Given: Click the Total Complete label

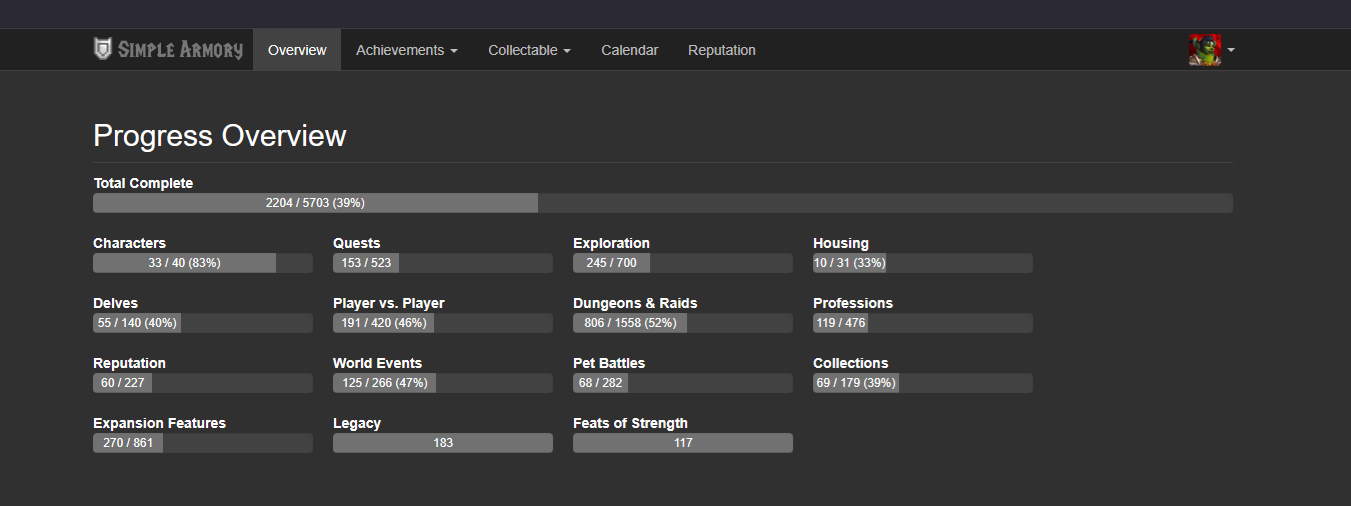Looking at the screenshot, I should [x=143, y=183].
